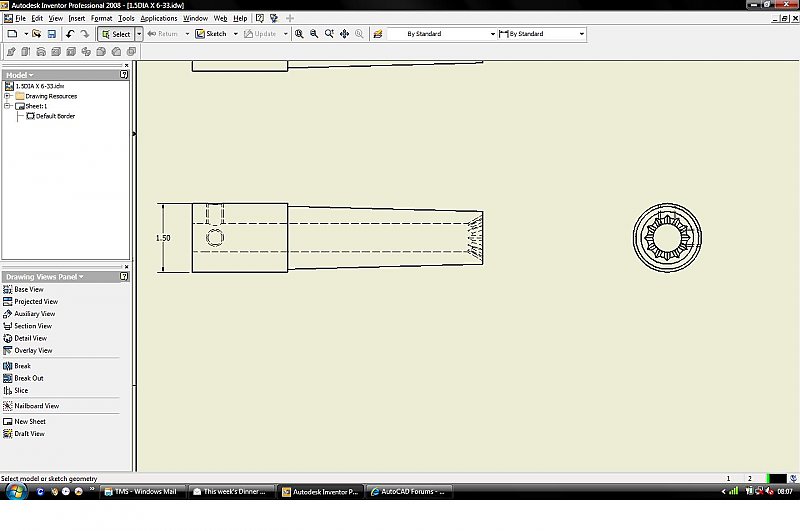Click New Sheet in the panel

pyautogui.click(x=29, y=421)
